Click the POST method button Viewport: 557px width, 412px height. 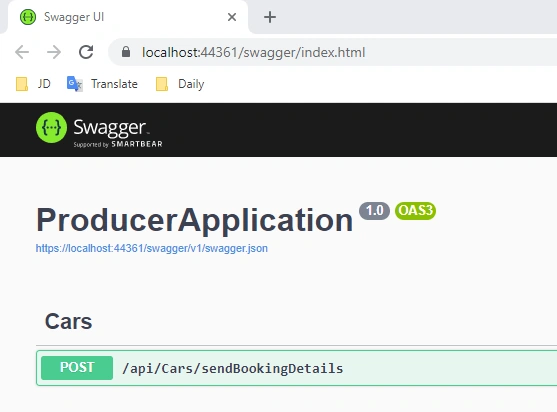77,368
